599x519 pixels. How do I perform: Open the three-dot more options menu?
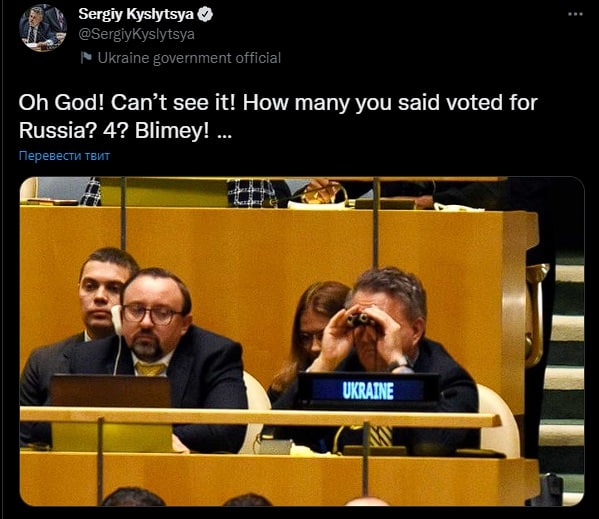click(575, 15)
